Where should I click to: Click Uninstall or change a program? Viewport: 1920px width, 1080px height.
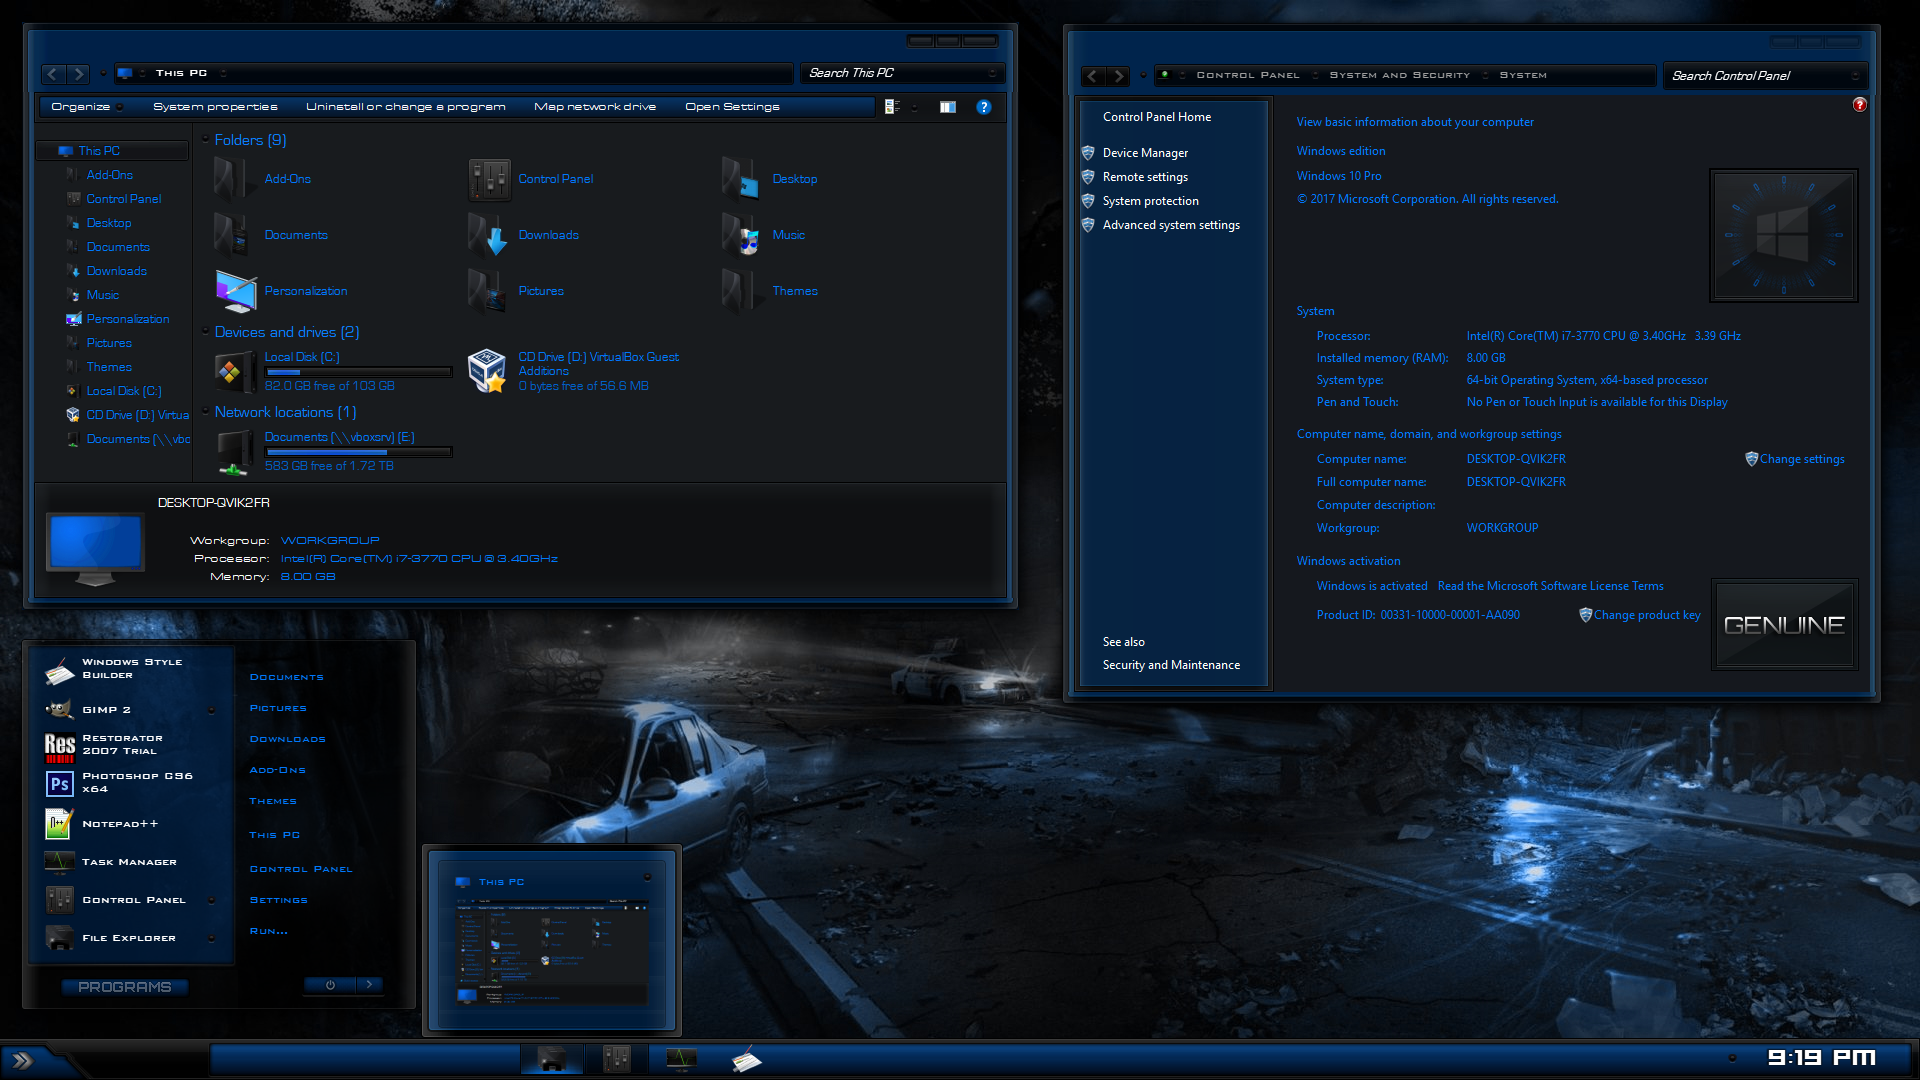405,105
